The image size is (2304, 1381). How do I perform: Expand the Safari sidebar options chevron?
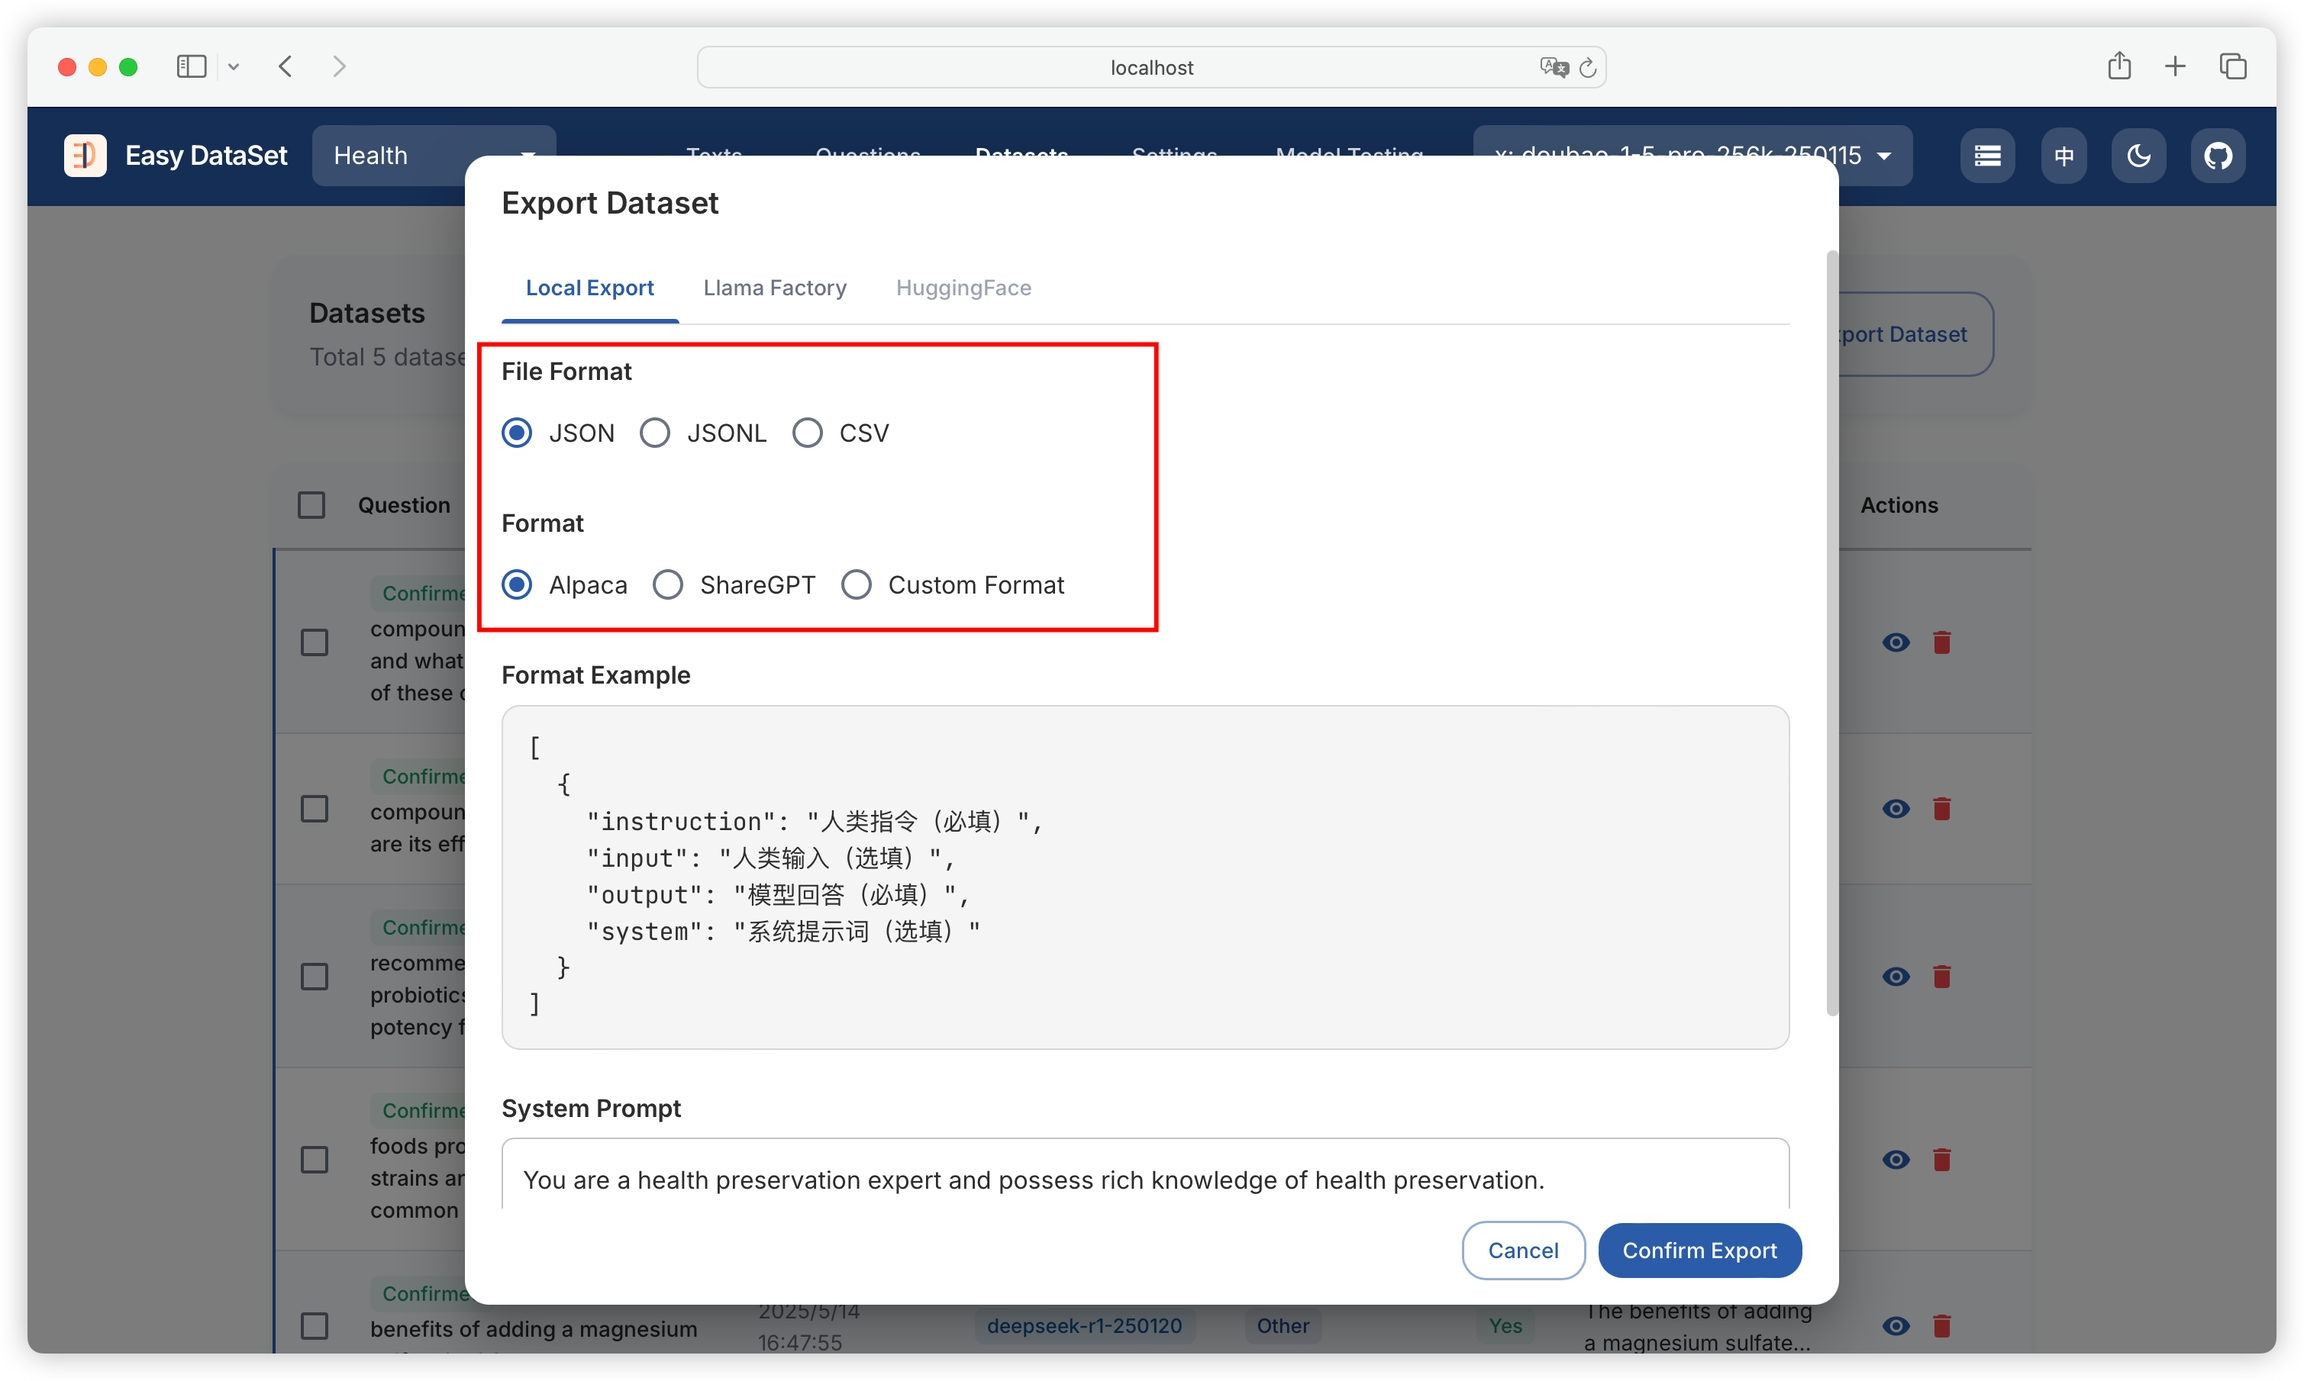click(233, 67)
